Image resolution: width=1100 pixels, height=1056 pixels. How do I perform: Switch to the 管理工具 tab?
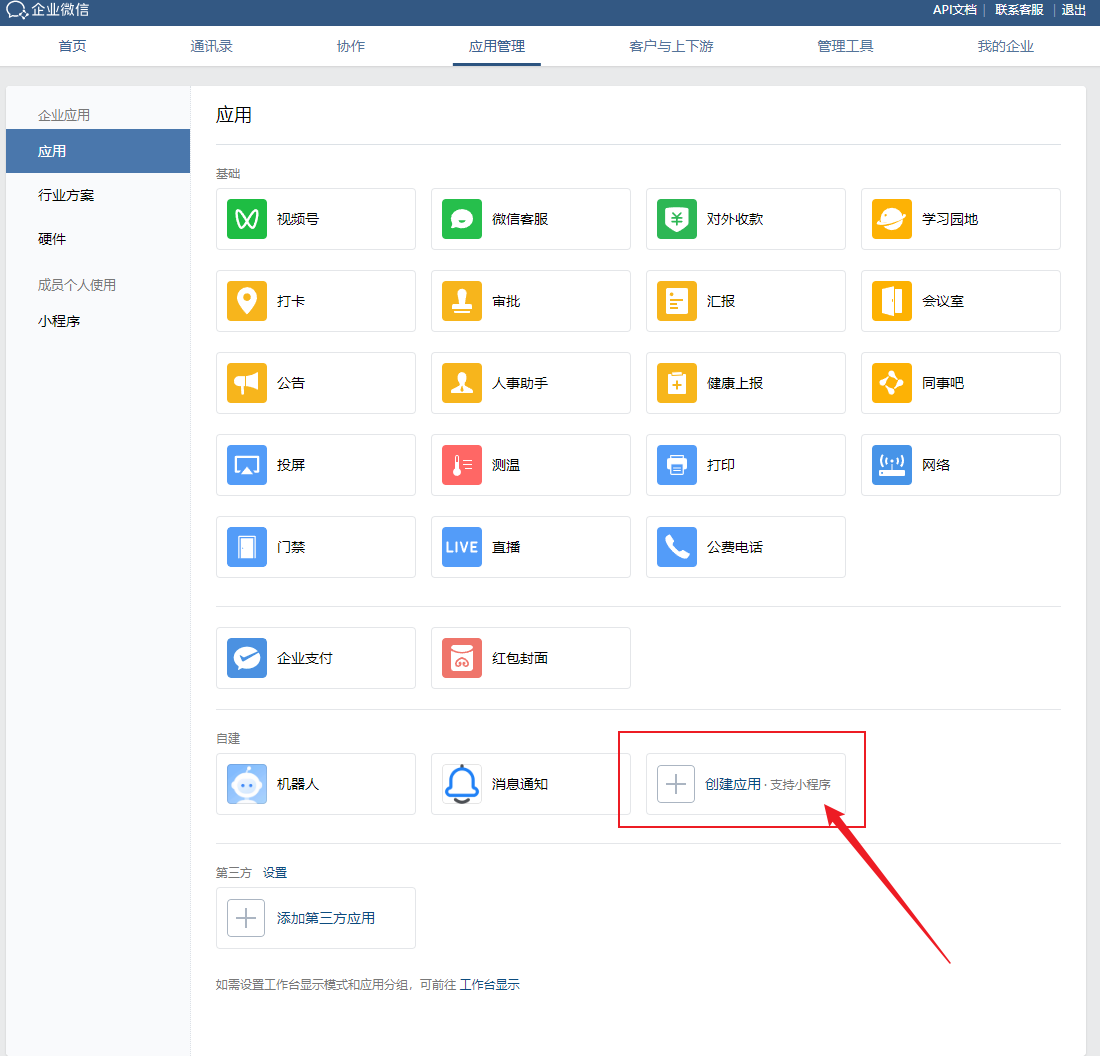845,46
